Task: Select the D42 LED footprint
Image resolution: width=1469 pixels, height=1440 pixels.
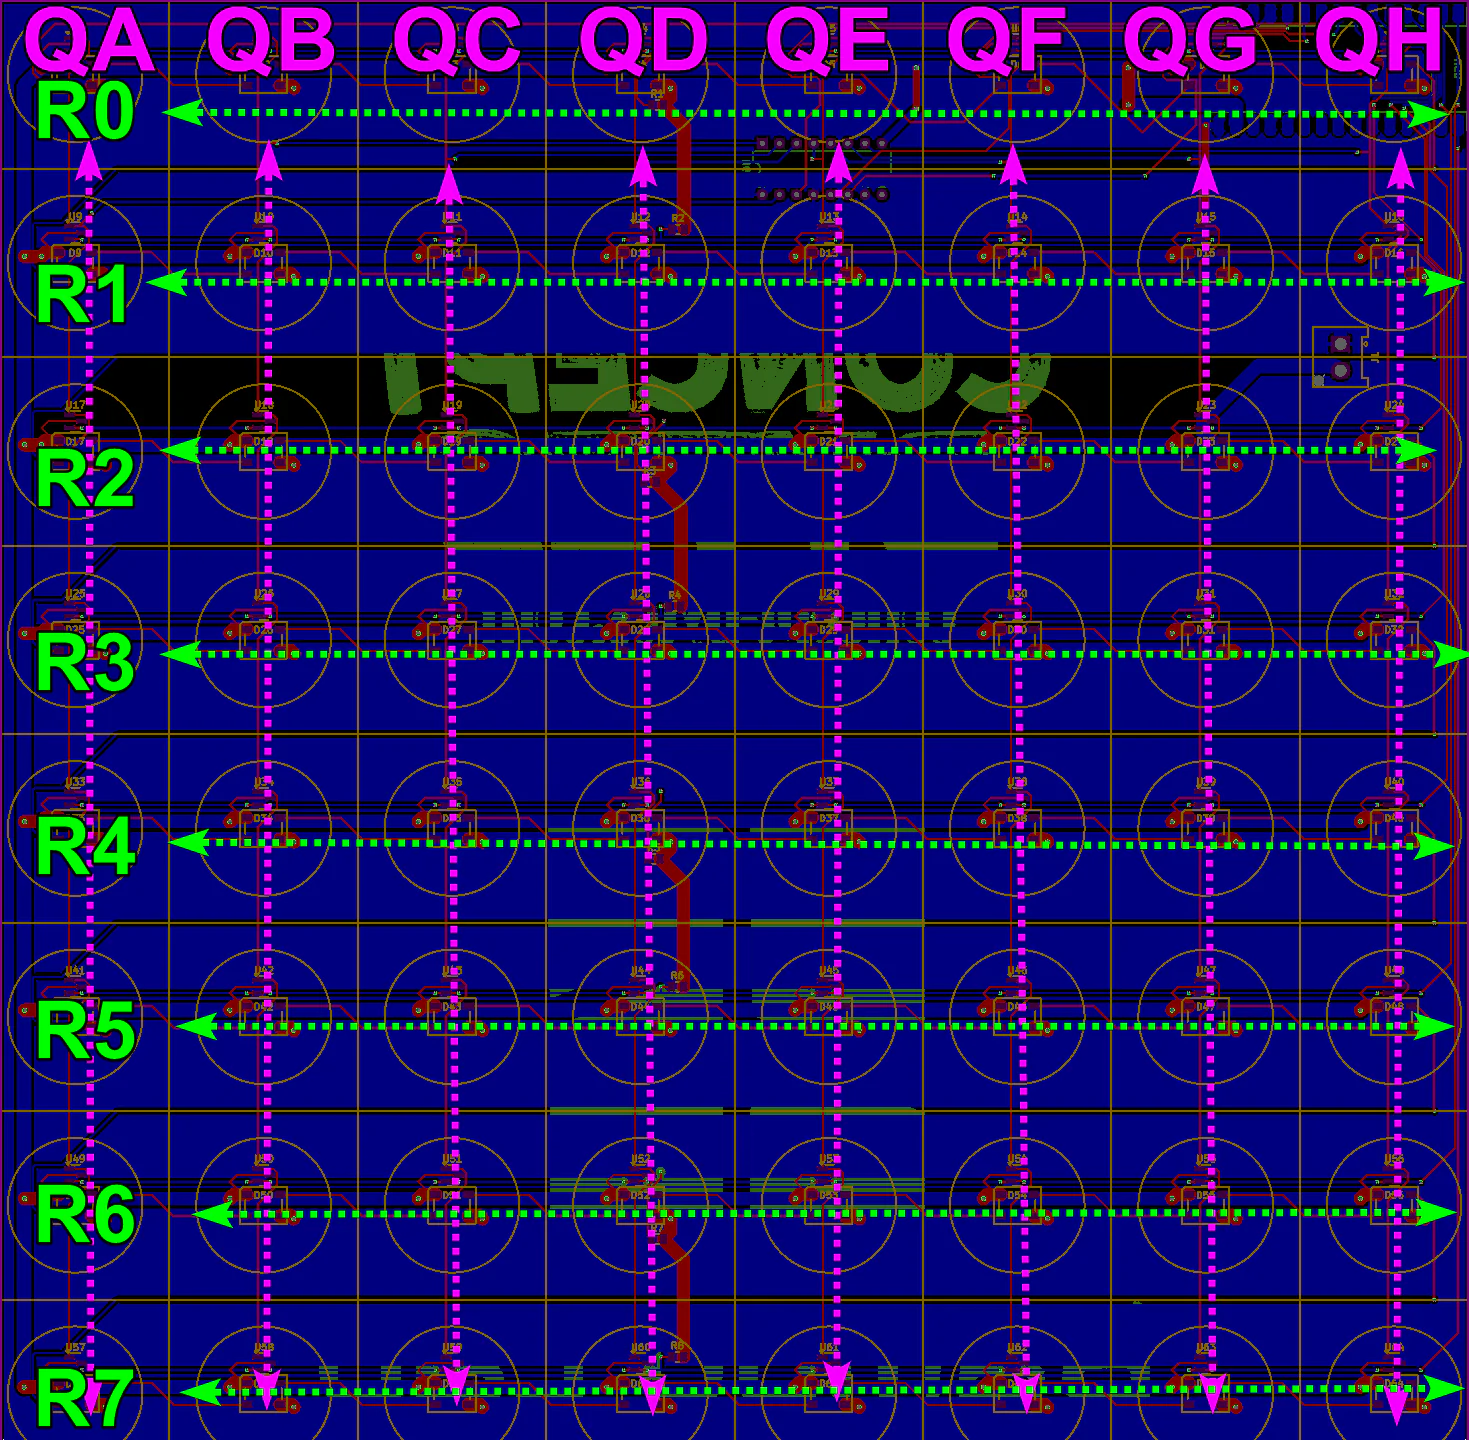Action: [263, 1016]
